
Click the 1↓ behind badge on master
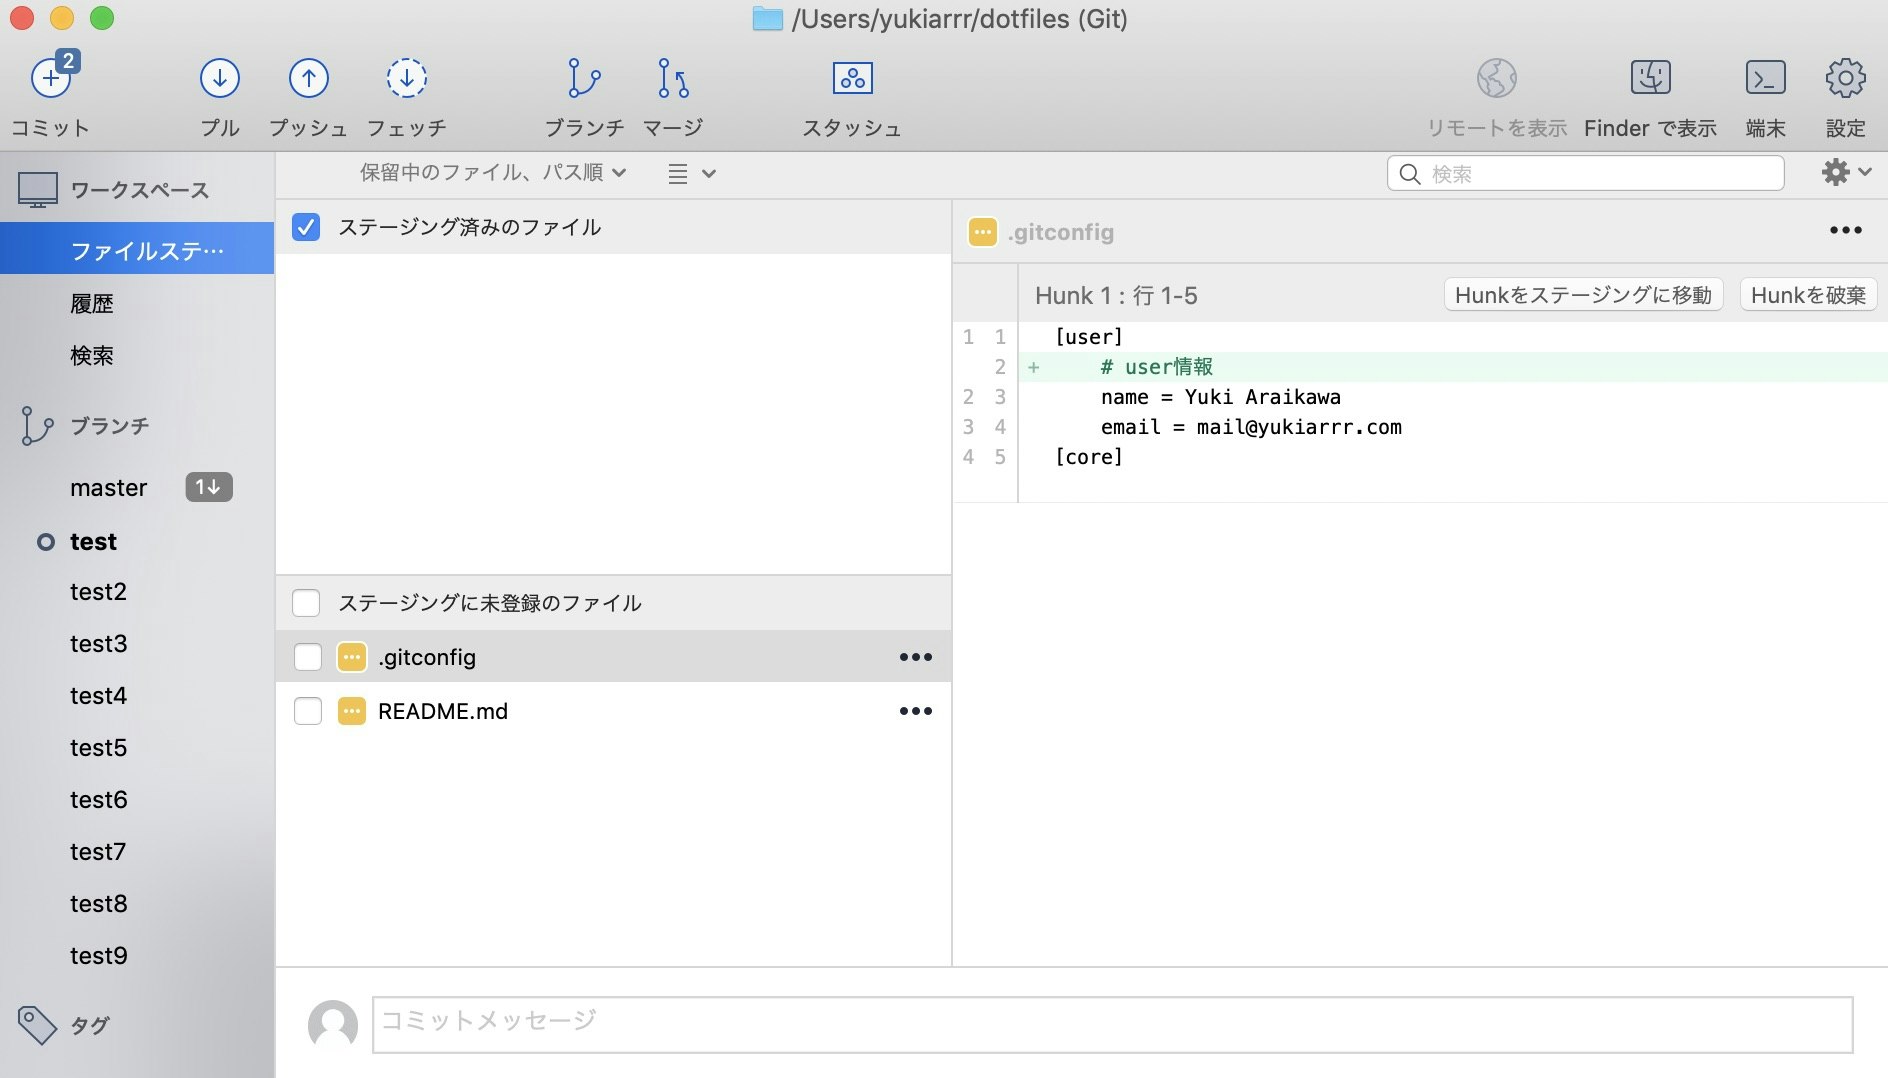(209, 487)
